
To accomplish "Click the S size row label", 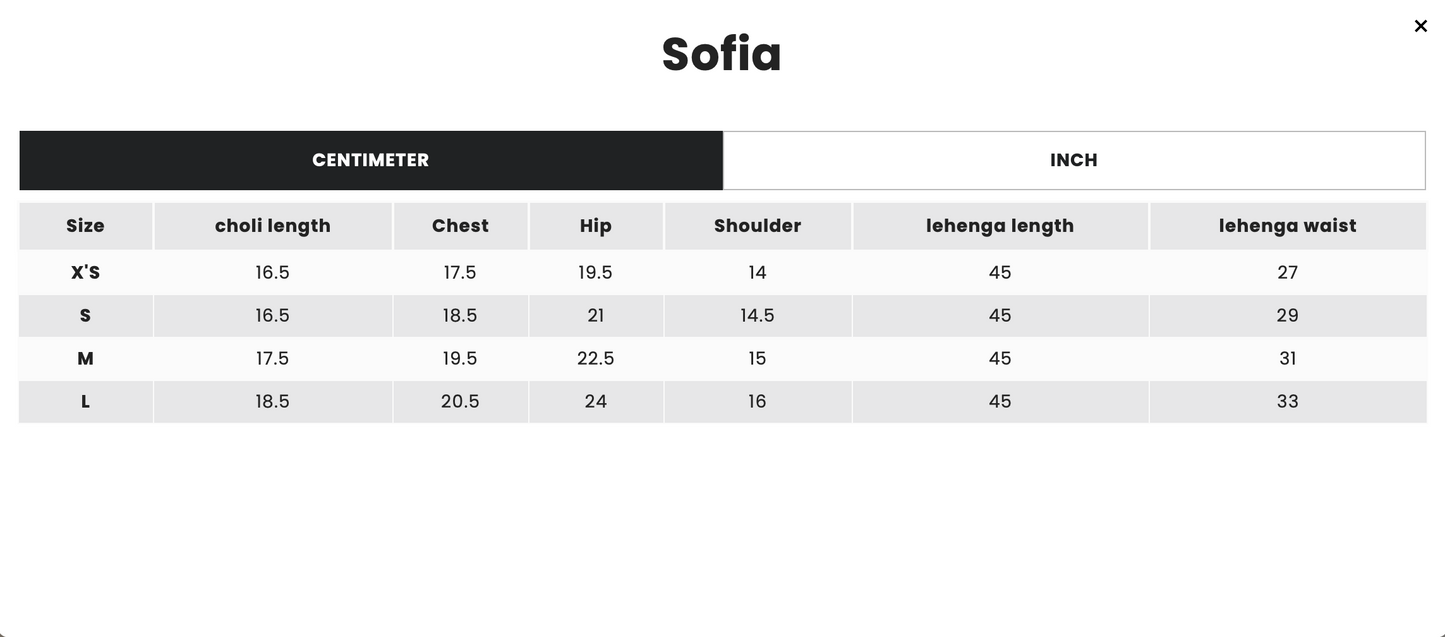I will 85,315.
